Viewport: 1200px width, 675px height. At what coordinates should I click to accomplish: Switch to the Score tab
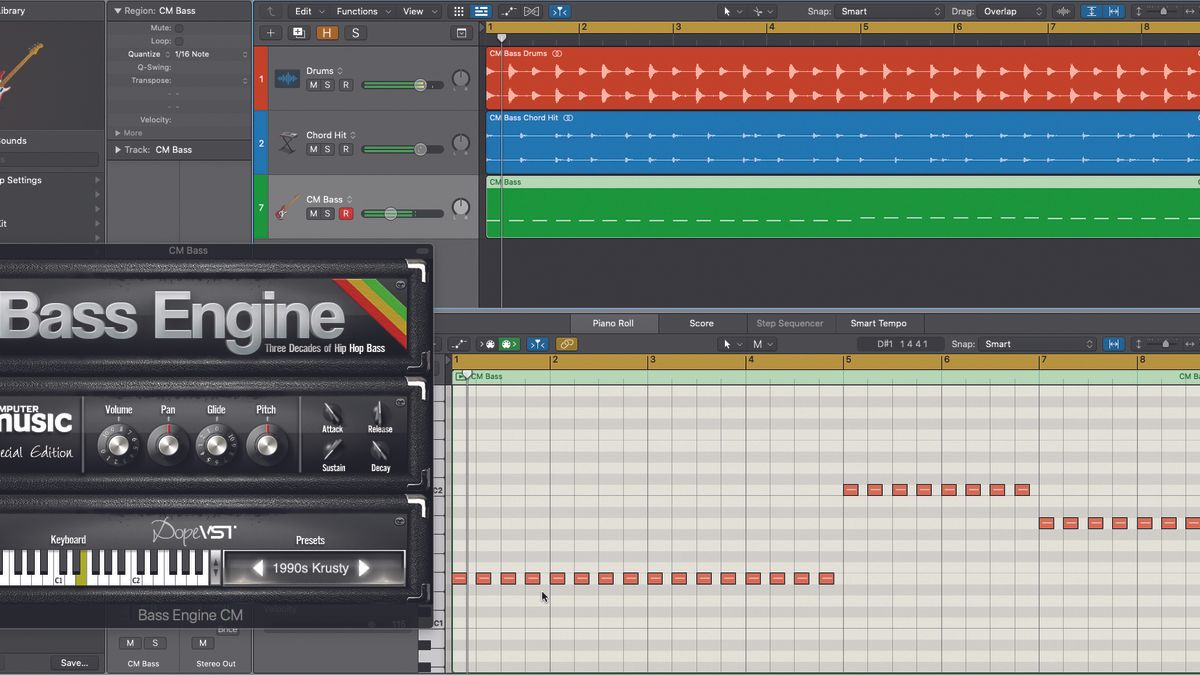[x=703, y=323]
